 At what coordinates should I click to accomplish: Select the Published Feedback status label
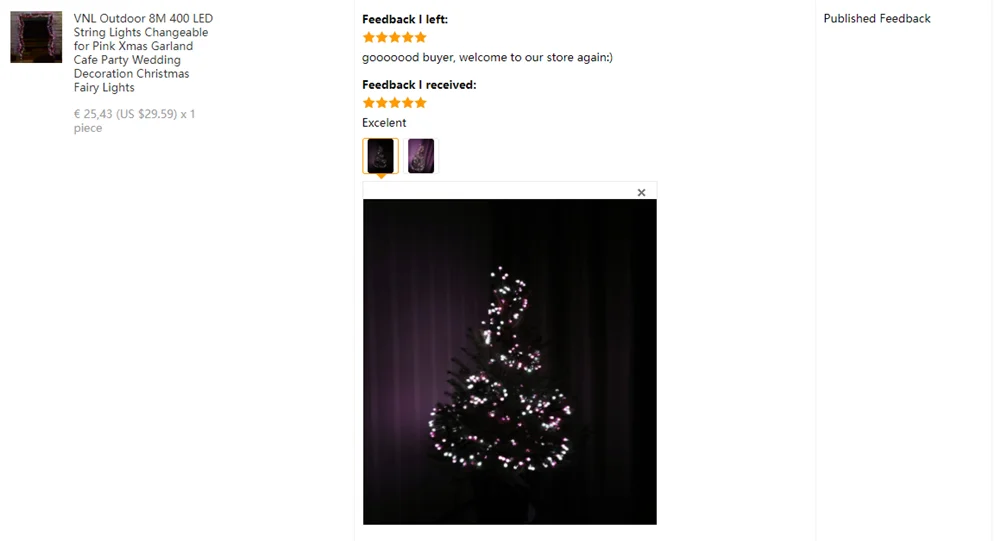coord(876,19)
